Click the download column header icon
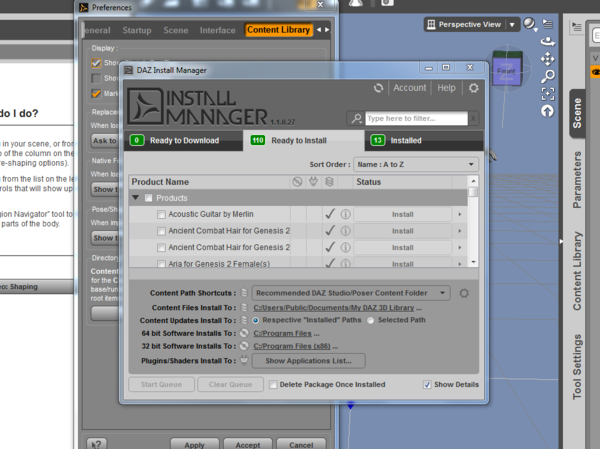 (x=297, y=181)
